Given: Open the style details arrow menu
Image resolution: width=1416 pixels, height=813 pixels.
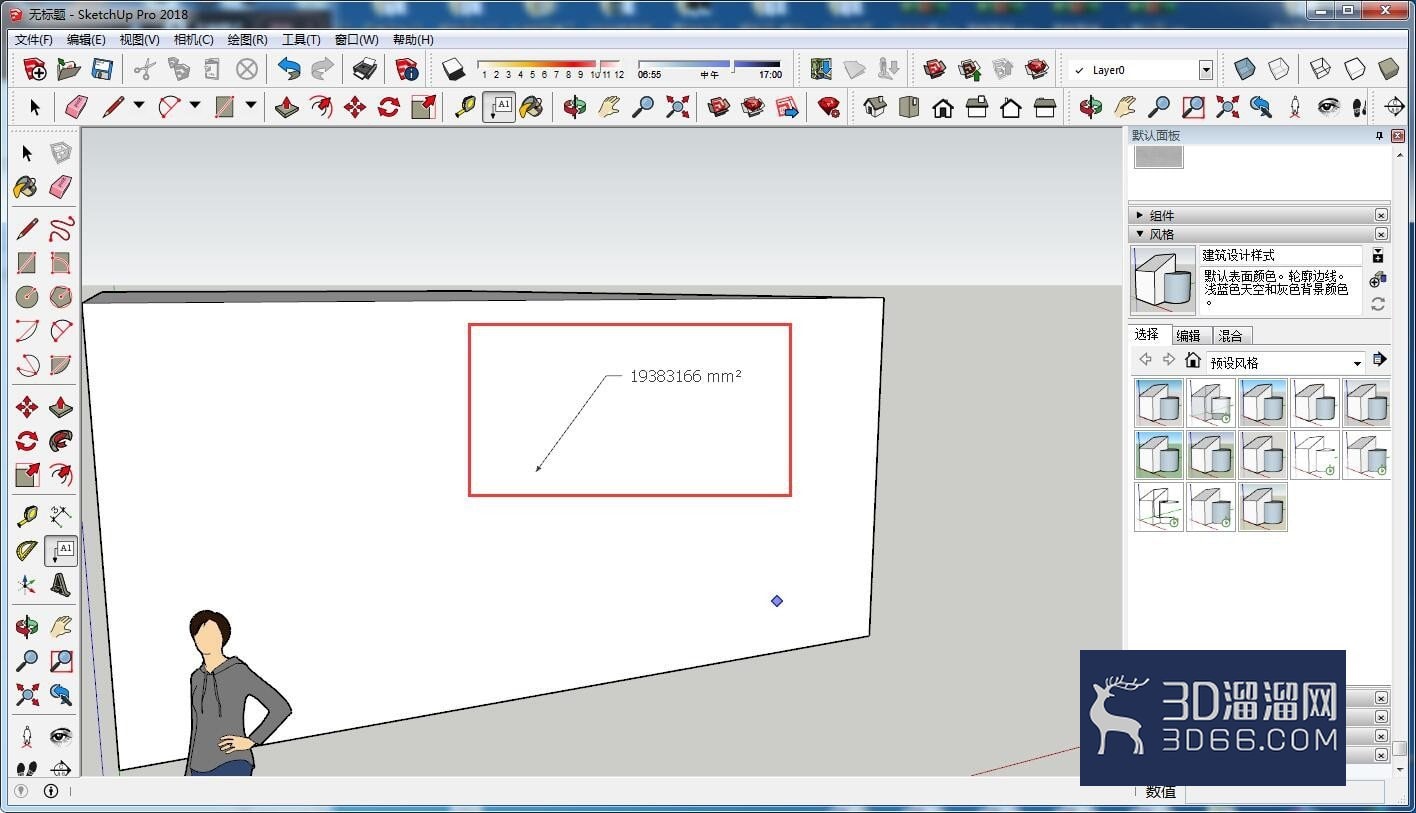Looking at the screenshot, I should pos(1380,360).
